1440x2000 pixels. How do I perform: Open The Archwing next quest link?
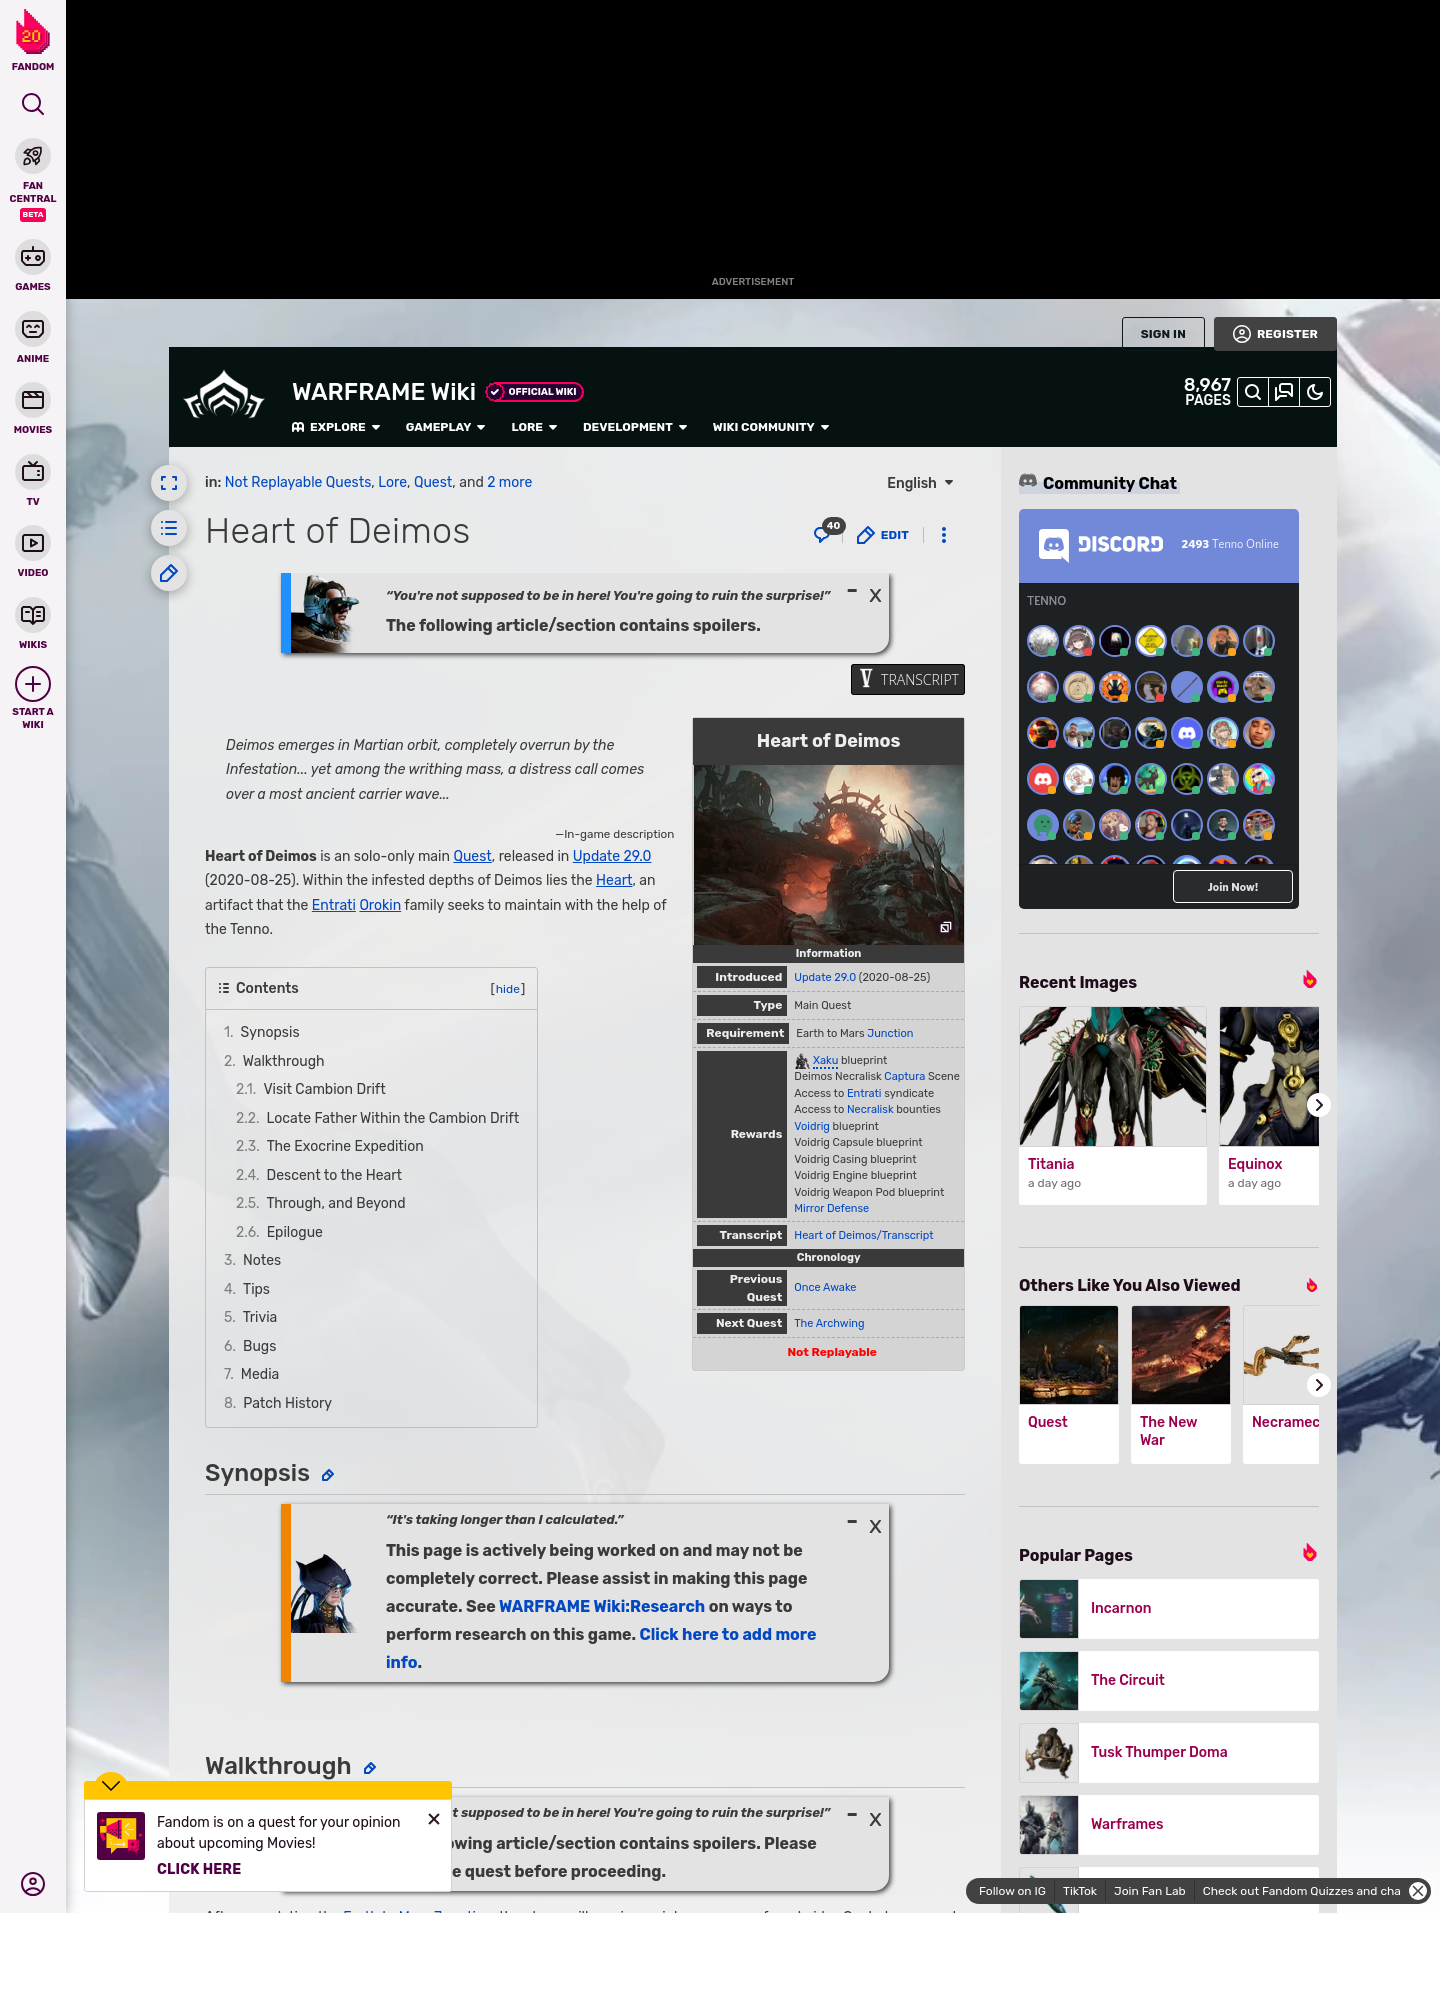pos(829,1323)
